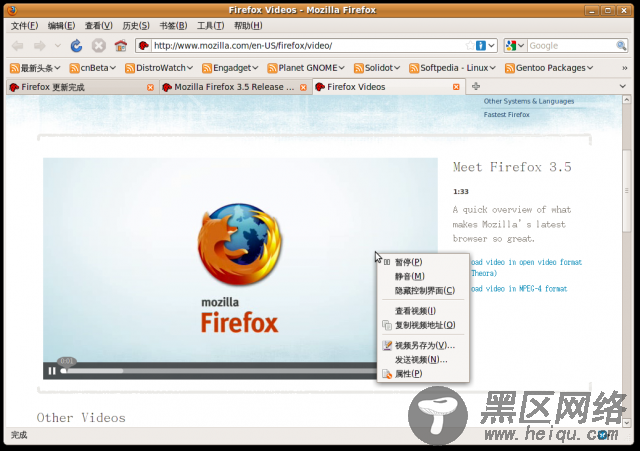
Task: Click the scrollbar up arrow
Action: pyautogui.click(x=627, y=100)
